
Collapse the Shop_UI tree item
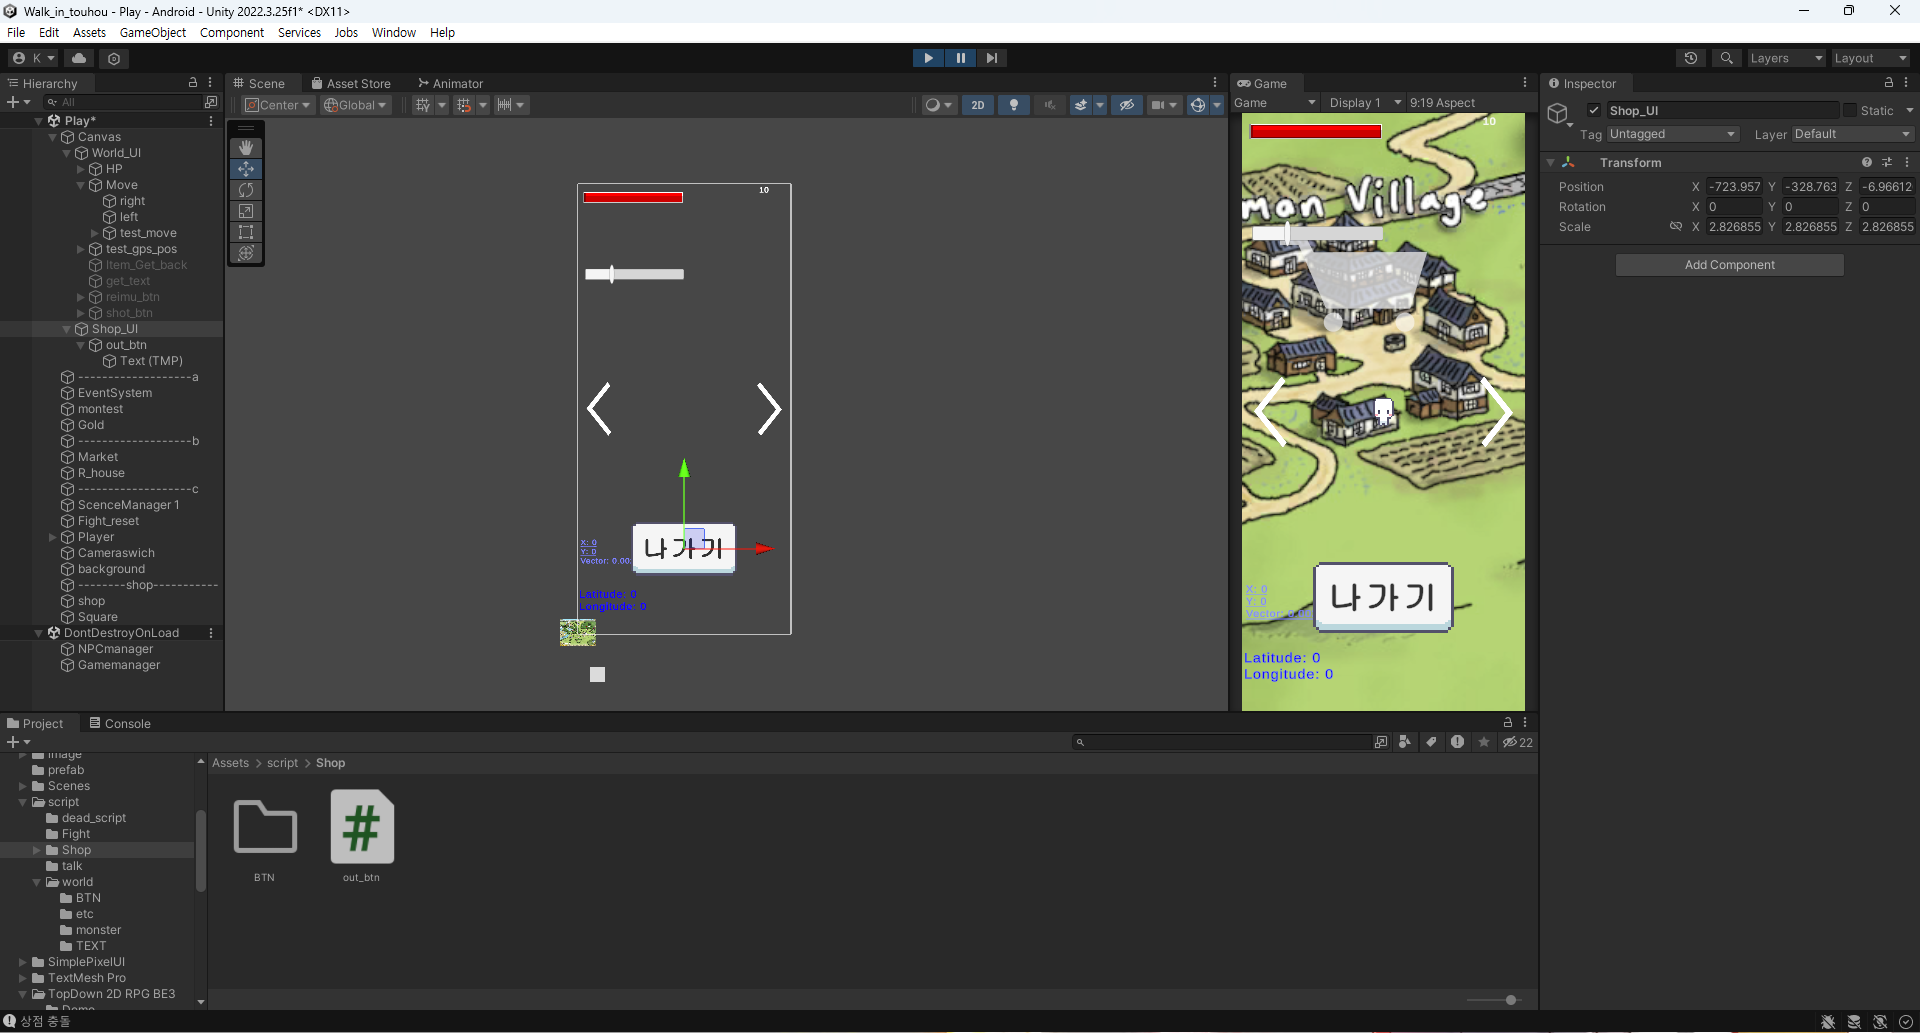click(x=67, y=329)
